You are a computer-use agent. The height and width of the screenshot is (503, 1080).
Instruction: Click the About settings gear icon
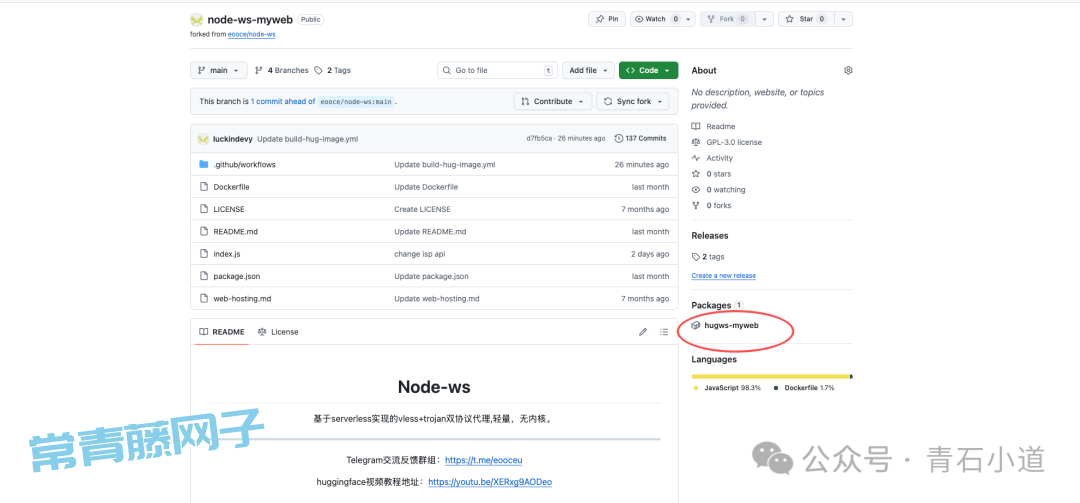(848, 71)
